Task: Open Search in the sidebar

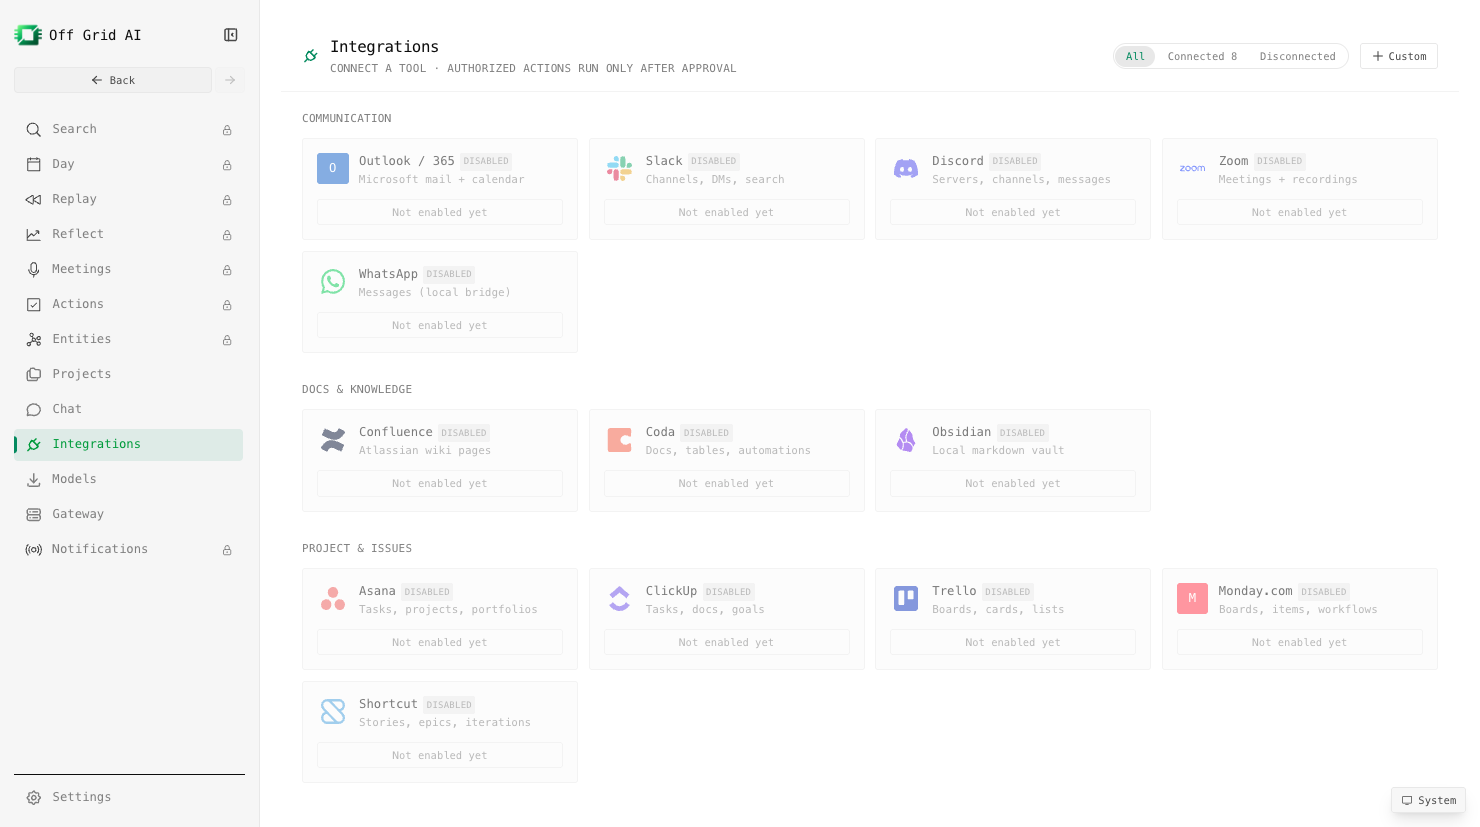Action: pos(129,130)
